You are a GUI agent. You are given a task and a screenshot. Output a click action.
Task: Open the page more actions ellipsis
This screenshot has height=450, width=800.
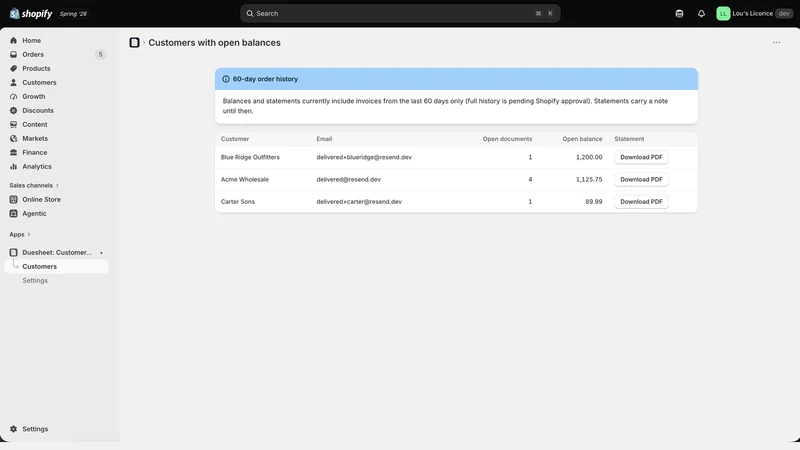[x=776, y=43]
